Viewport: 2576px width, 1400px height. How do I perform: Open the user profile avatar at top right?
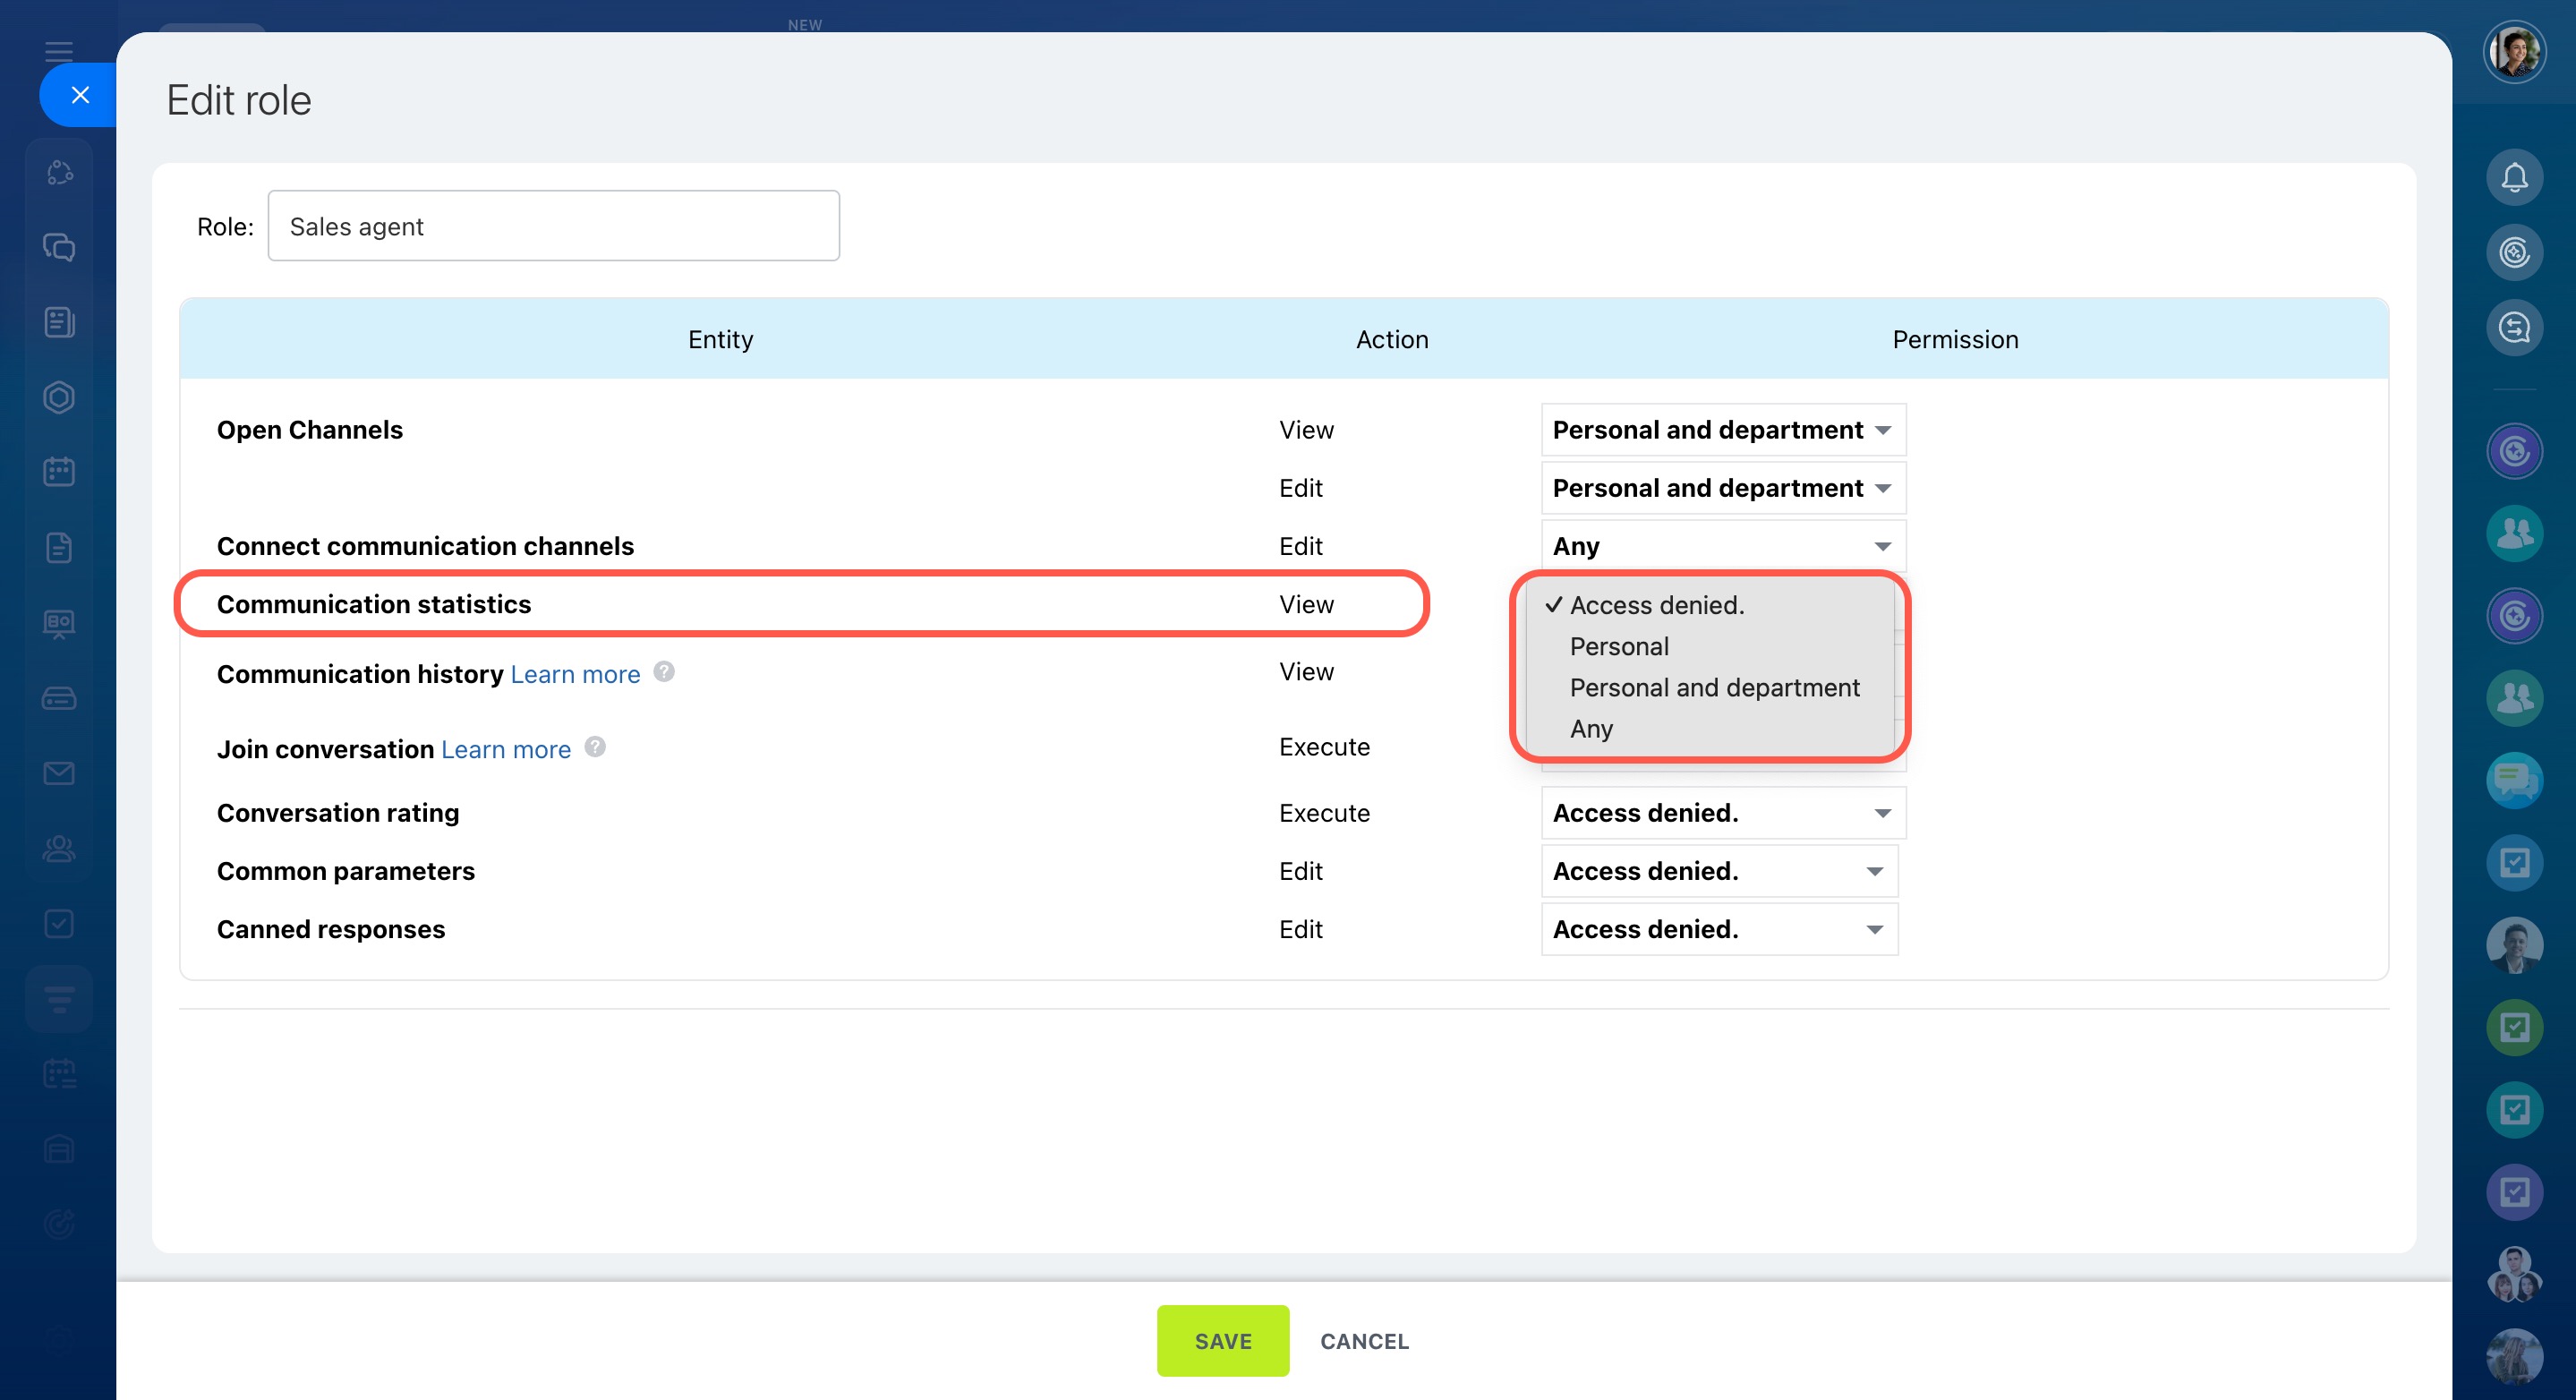[2513, 52]
